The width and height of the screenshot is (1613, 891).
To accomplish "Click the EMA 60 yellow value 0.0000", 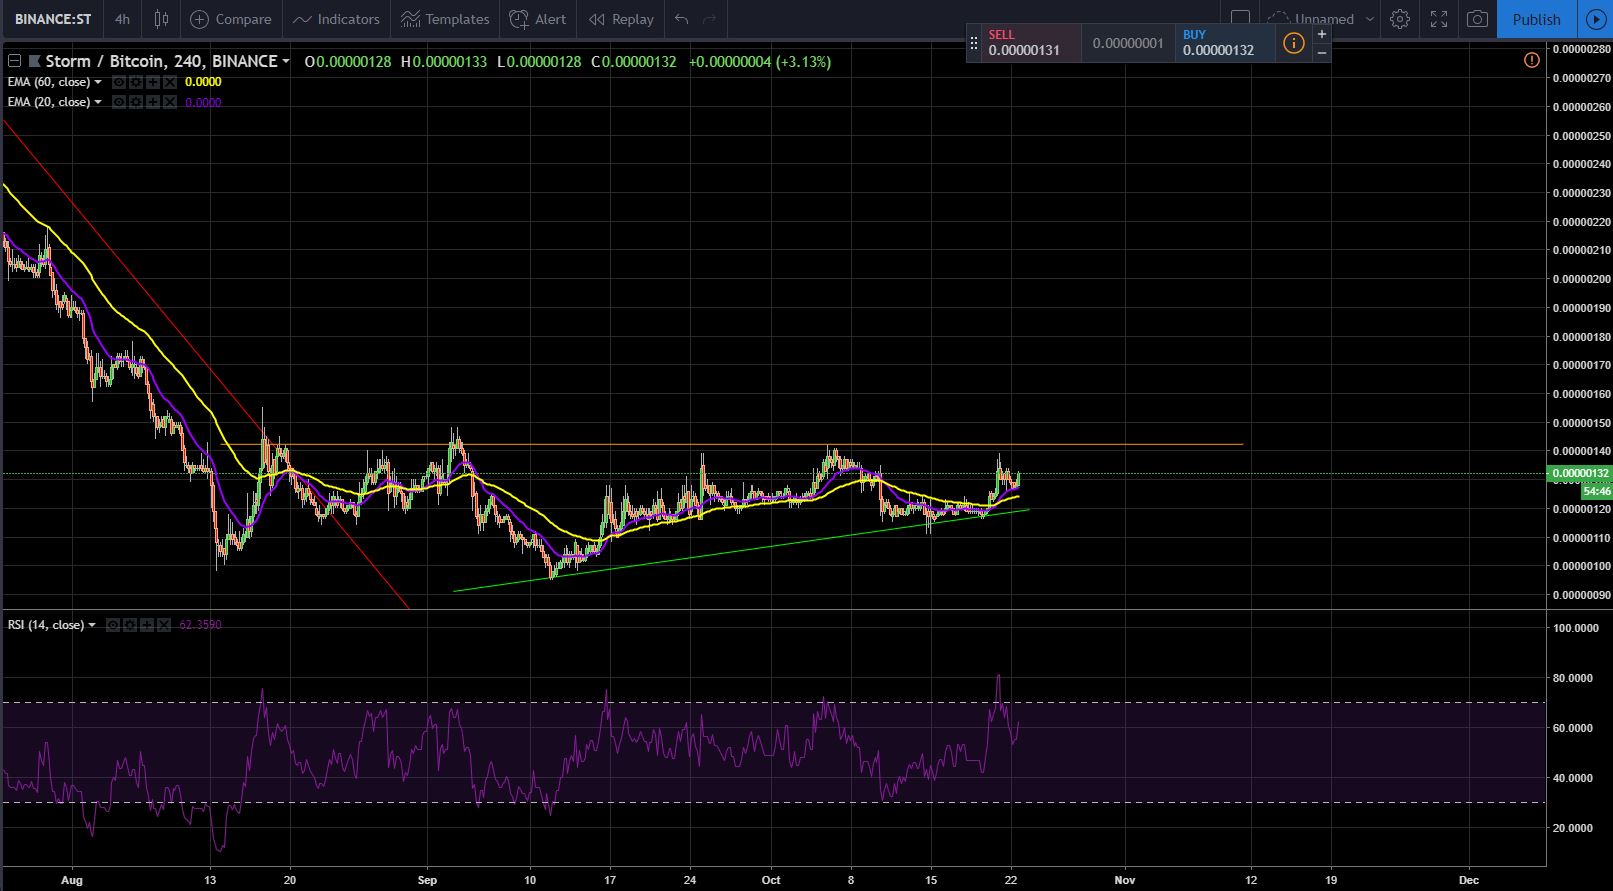I will point(203,82).
